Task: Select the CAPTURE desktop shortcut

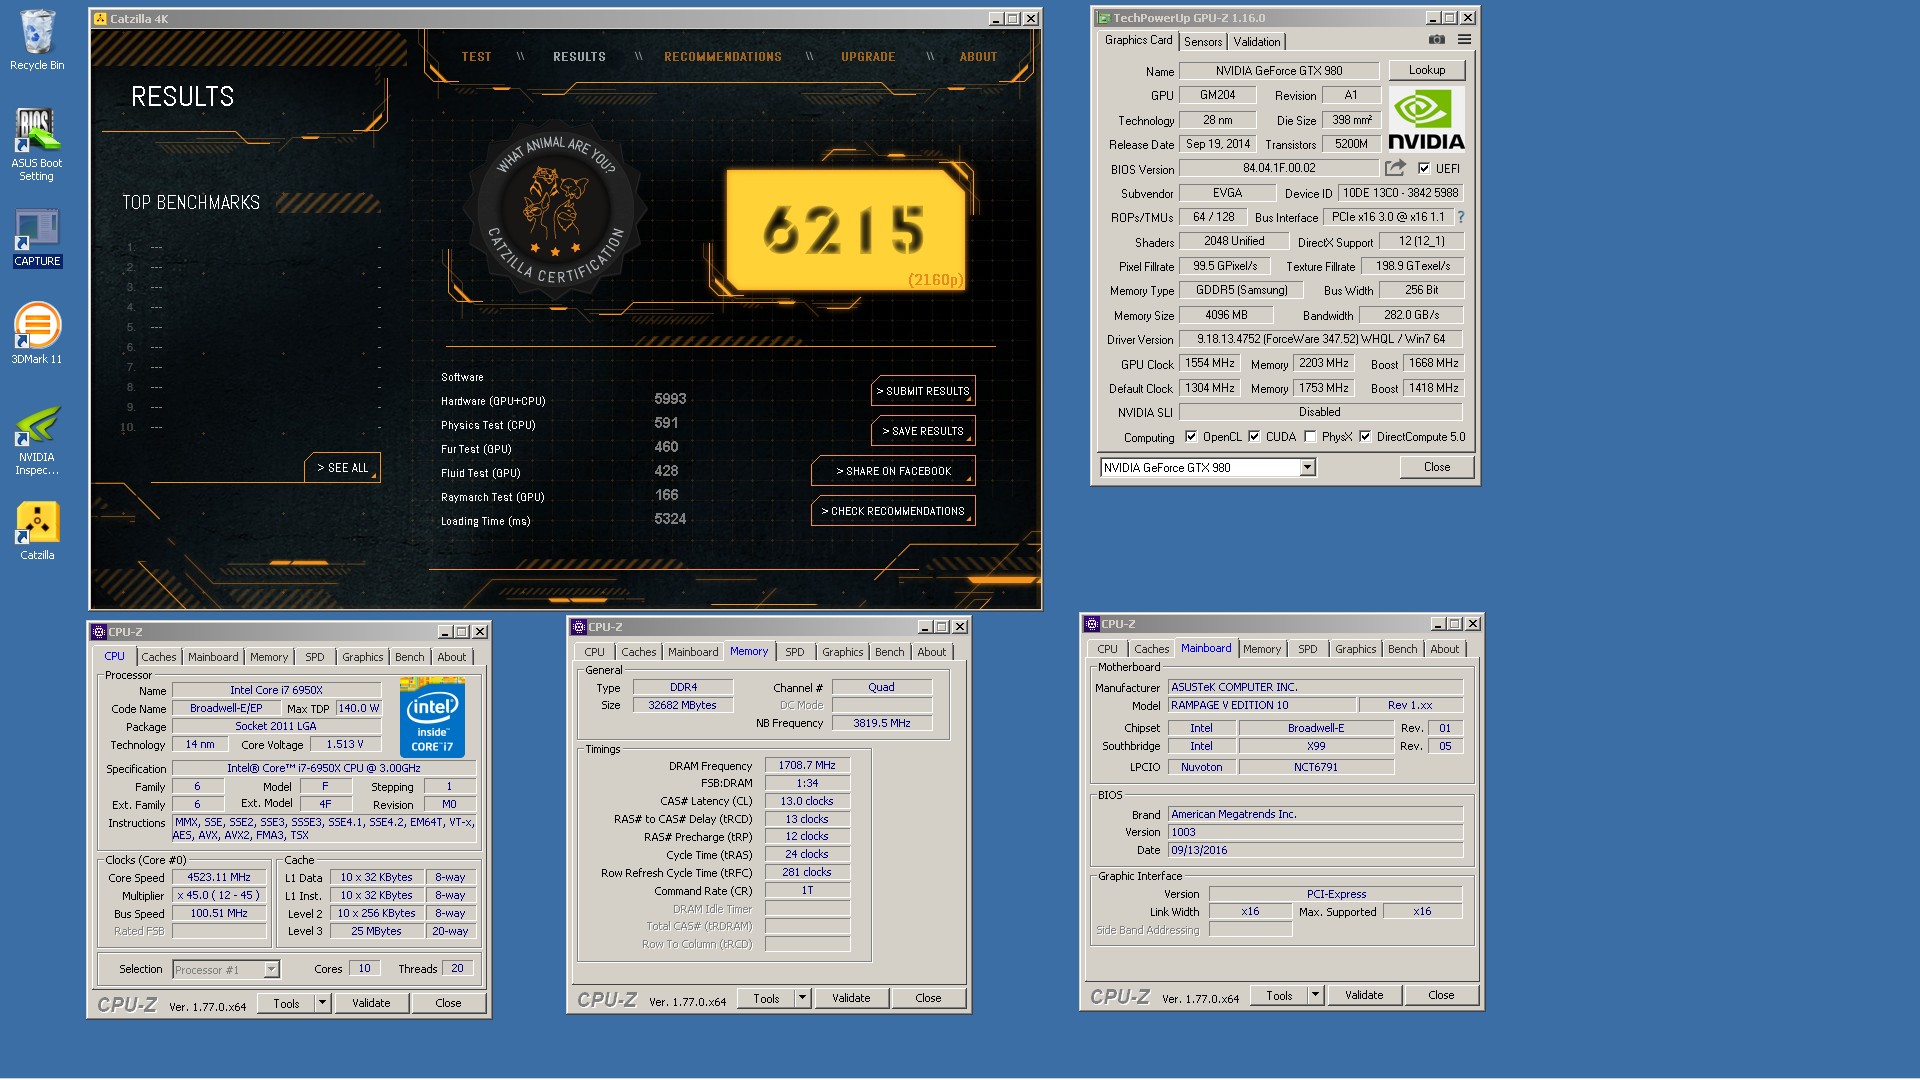Action: [x=37, y=238]
